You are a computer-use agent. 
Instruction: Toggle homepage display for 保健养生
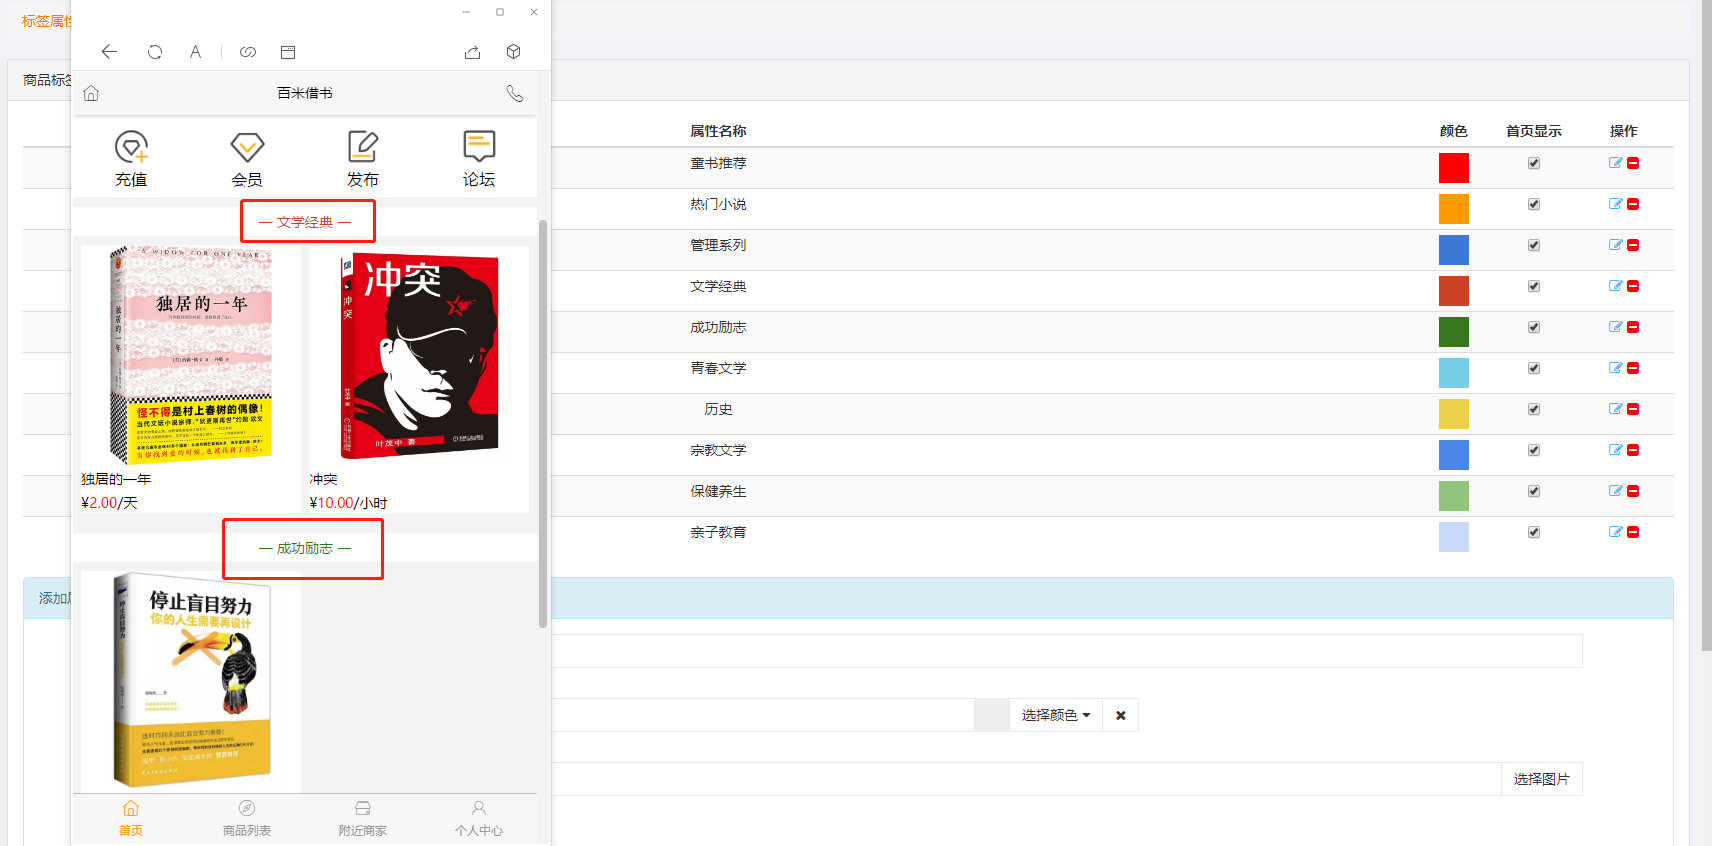1534,491
